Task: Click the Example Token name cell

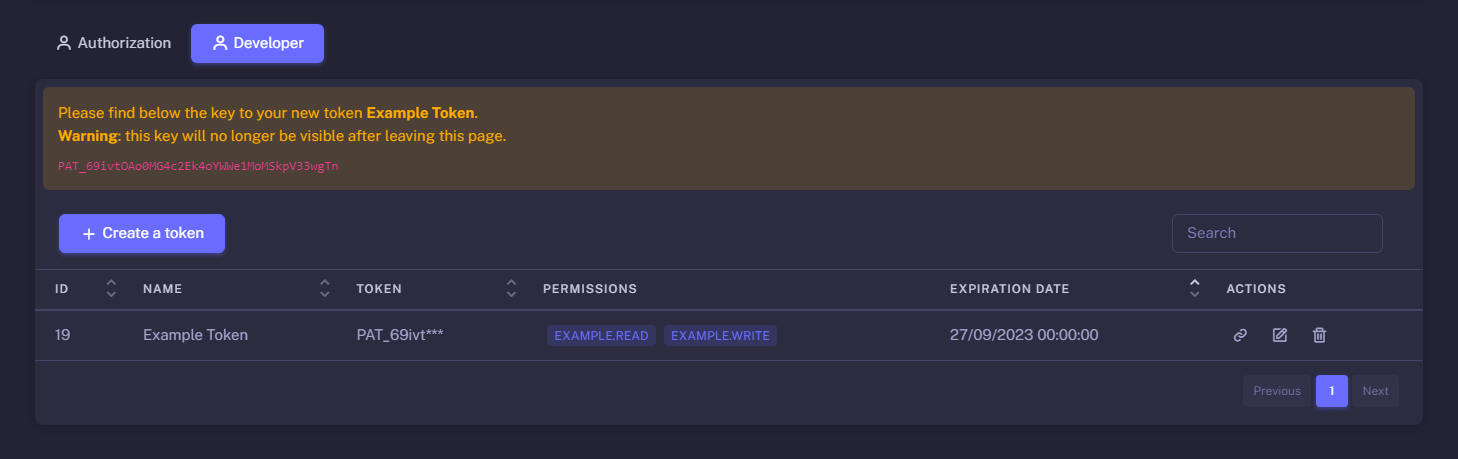Action: coord(195,335)
